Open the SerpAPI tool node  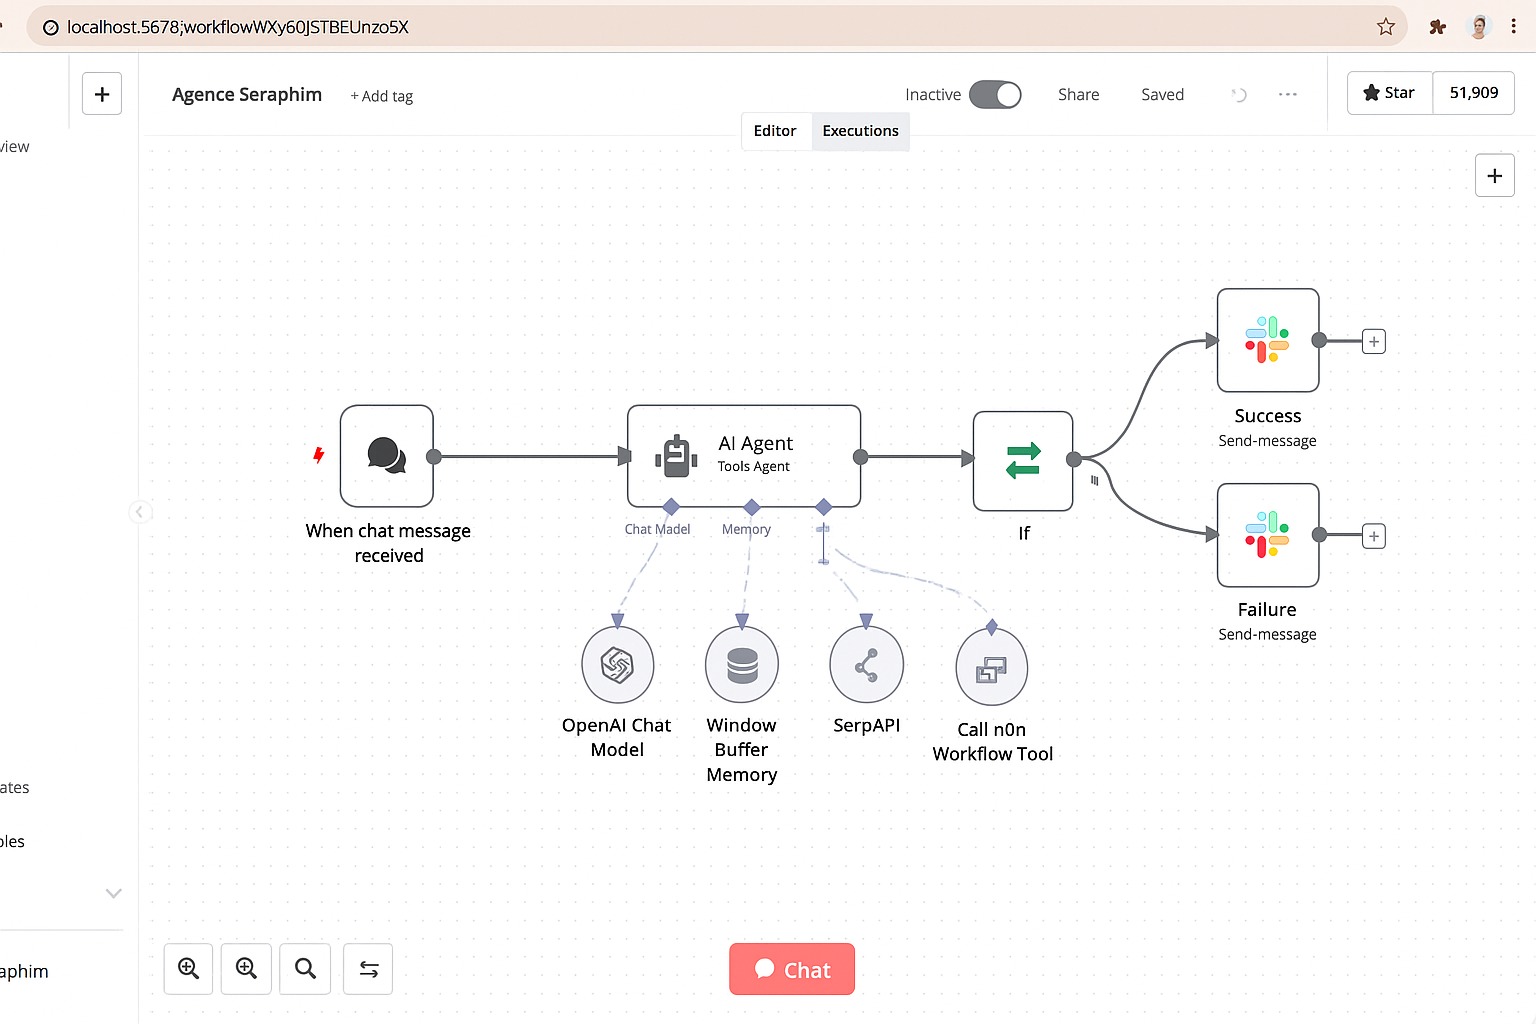coord(866,664)
